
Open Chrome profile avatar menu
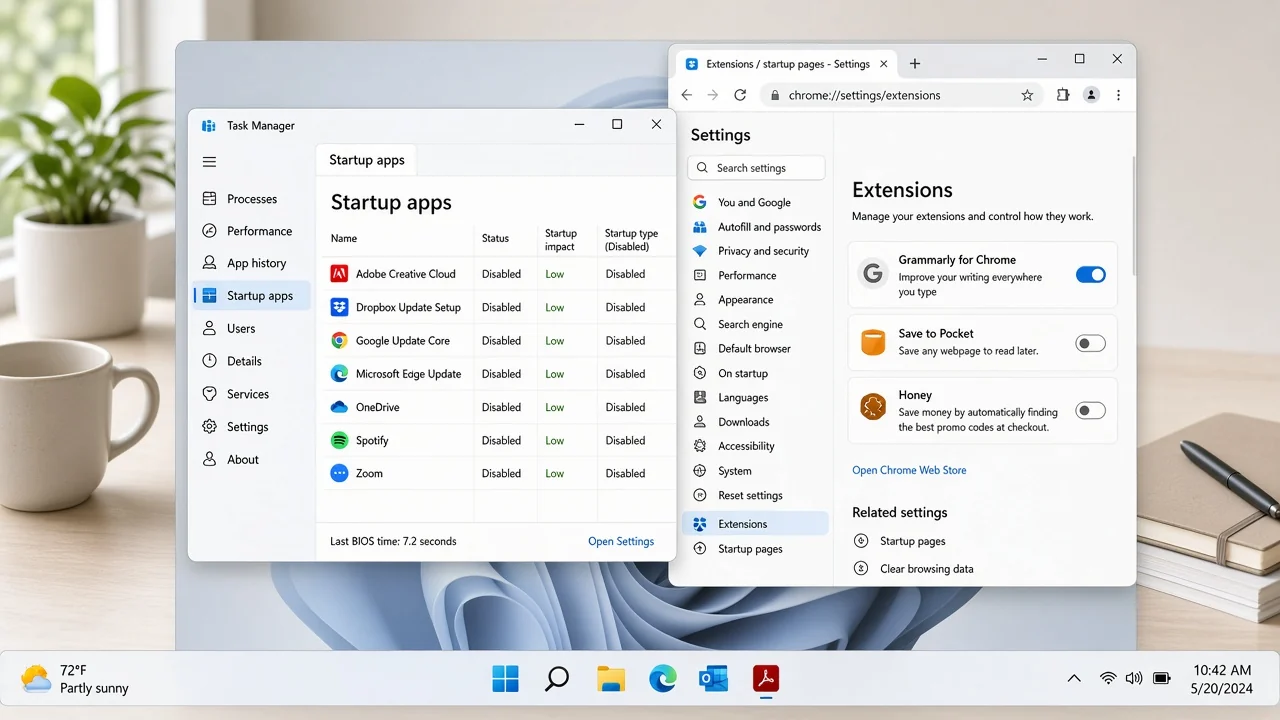tap(1091, 95)
